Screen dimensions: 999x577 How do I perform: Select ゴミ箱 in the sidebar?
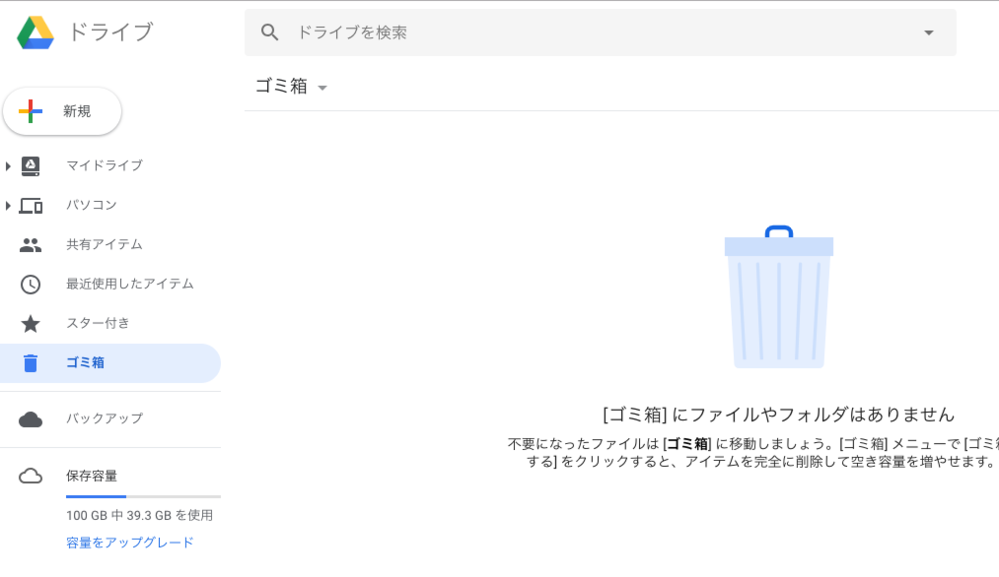coord(85,363)
